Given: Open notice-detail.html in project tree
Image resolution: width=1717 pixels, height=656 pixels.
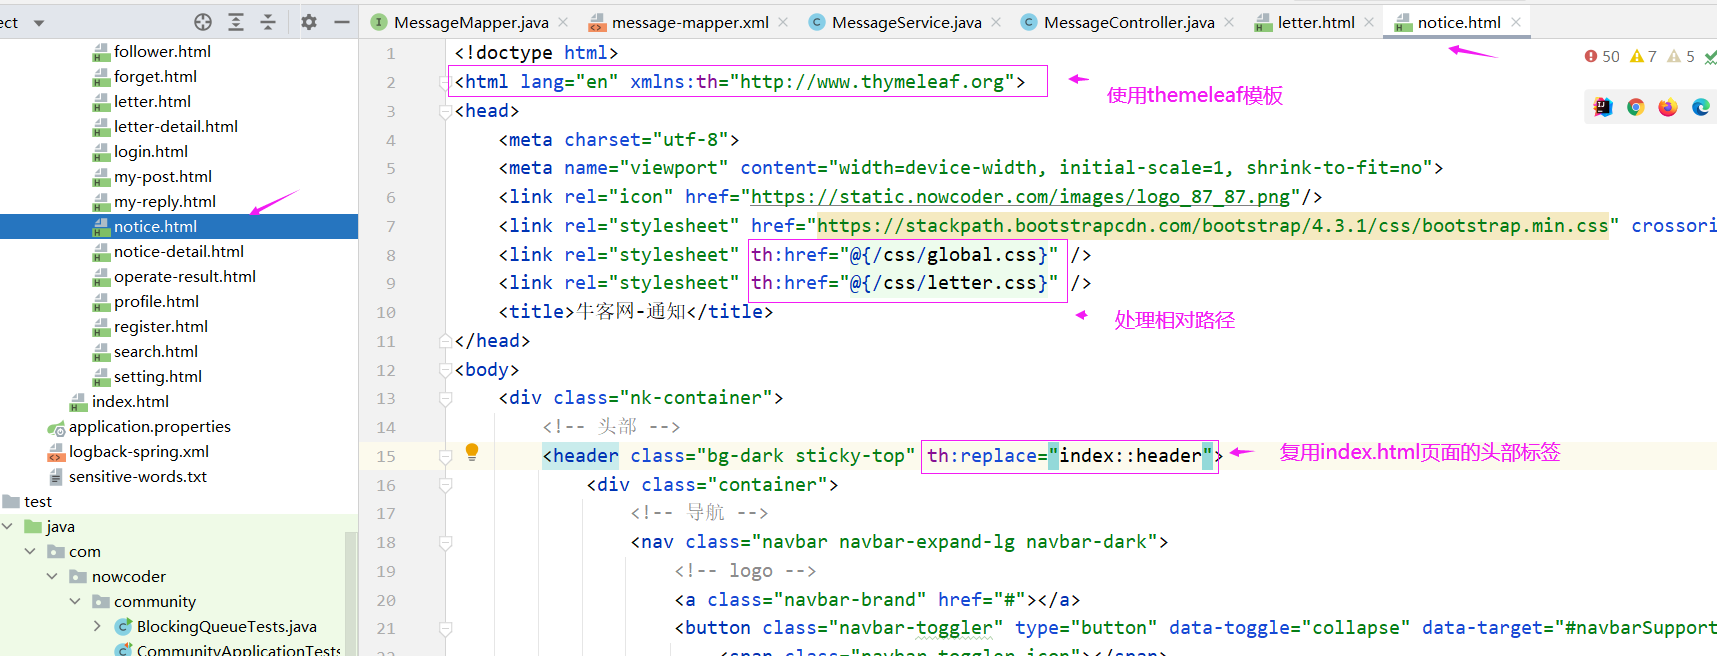Looking at the screenshot, I should click(x=179, y=251).
